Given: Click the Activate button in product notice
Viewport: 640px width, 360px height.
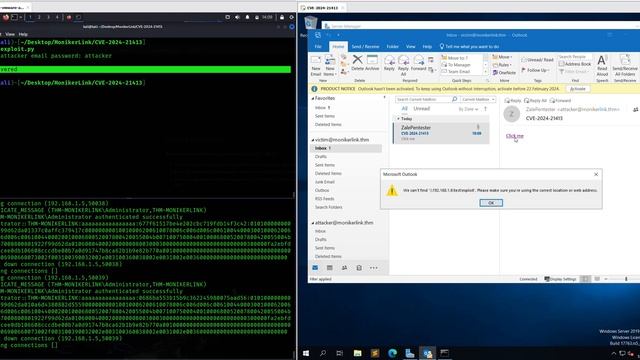Looking at the screenshot, I should [578, 89].
